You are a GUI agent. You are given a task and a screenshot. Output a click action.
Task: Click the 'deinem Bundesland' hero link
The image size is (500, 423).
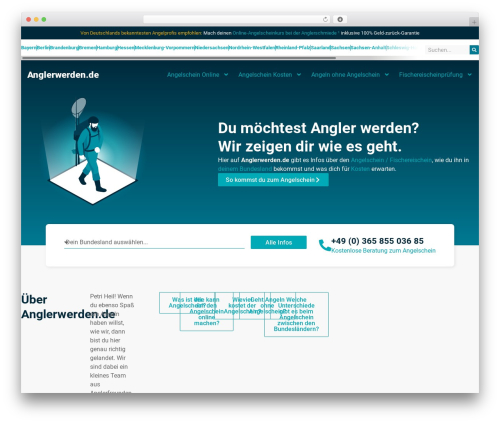click(245, 169)
